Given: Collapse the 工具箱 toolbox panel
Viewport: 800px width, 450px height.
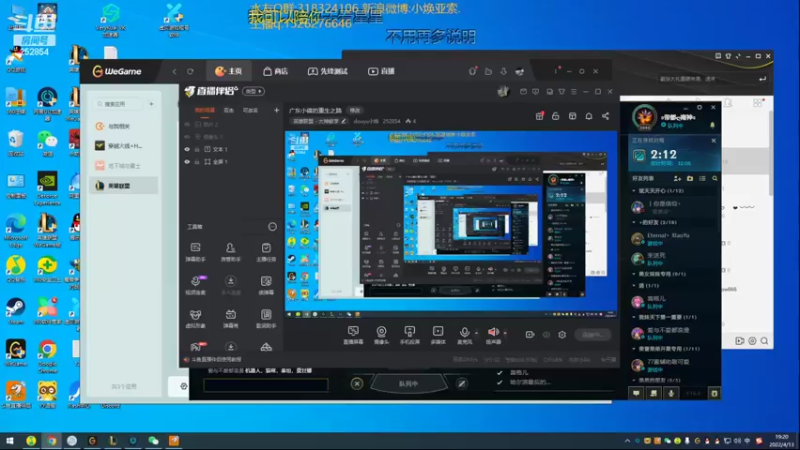Looking at the screenshot, I should pyautogui.click(x=272, y=227).
